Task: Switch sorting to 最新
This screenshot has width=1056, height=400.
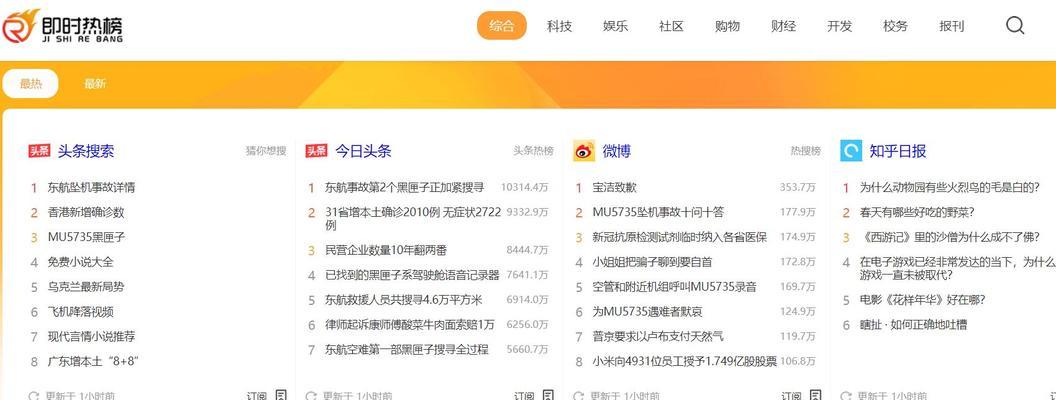Action: [x=95, y=84]
